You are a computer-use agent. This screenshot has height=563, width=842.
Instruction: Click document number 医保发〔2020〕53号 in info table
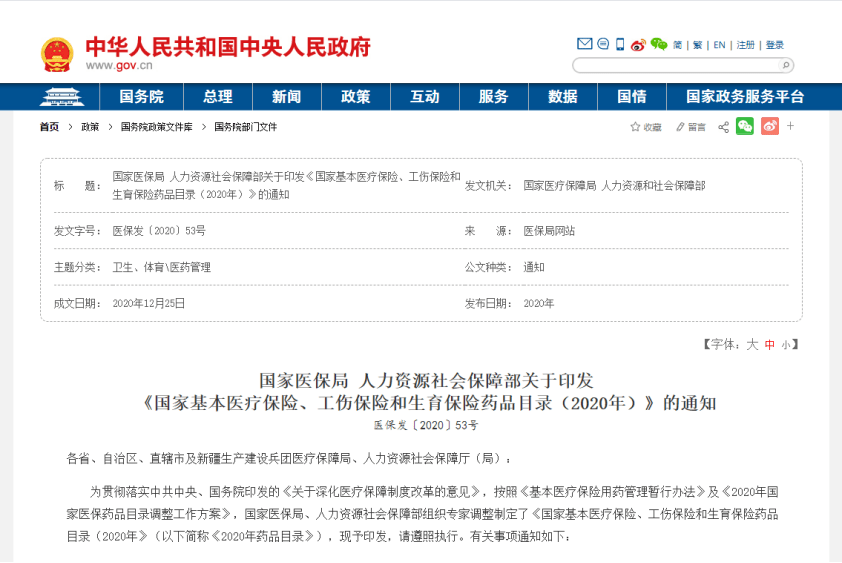click(x=159, y=231)
